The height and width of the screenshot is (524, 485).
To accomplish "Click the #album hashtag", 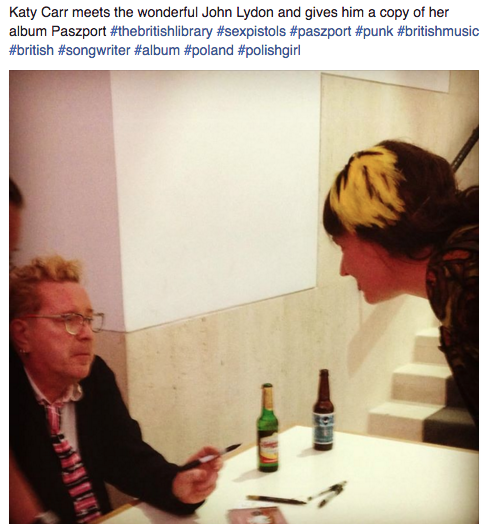I will coord(157,50).
